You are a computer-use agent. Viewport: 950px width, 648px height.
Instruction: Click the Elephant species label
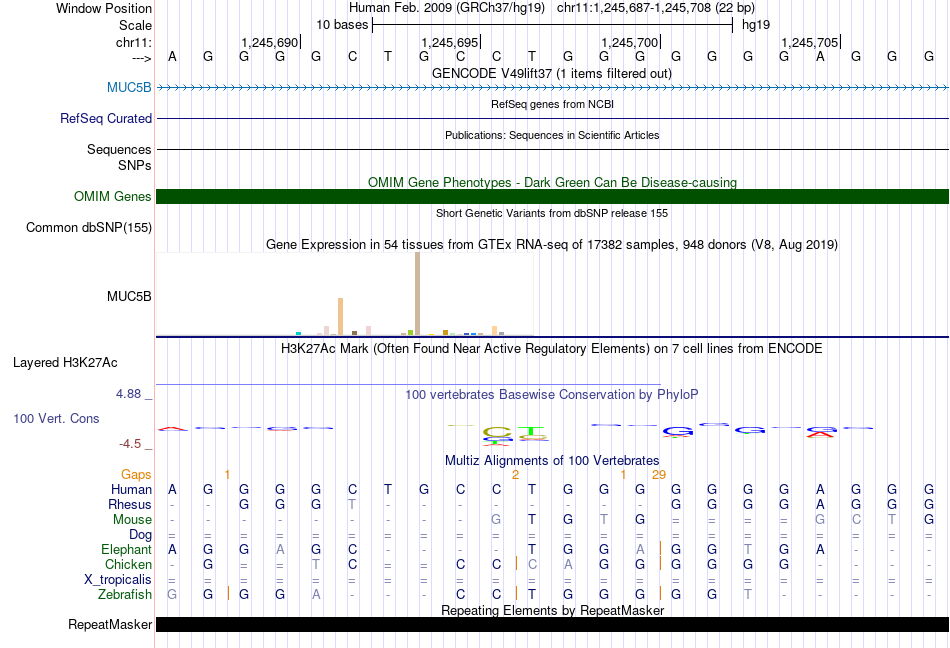point(126,549)
